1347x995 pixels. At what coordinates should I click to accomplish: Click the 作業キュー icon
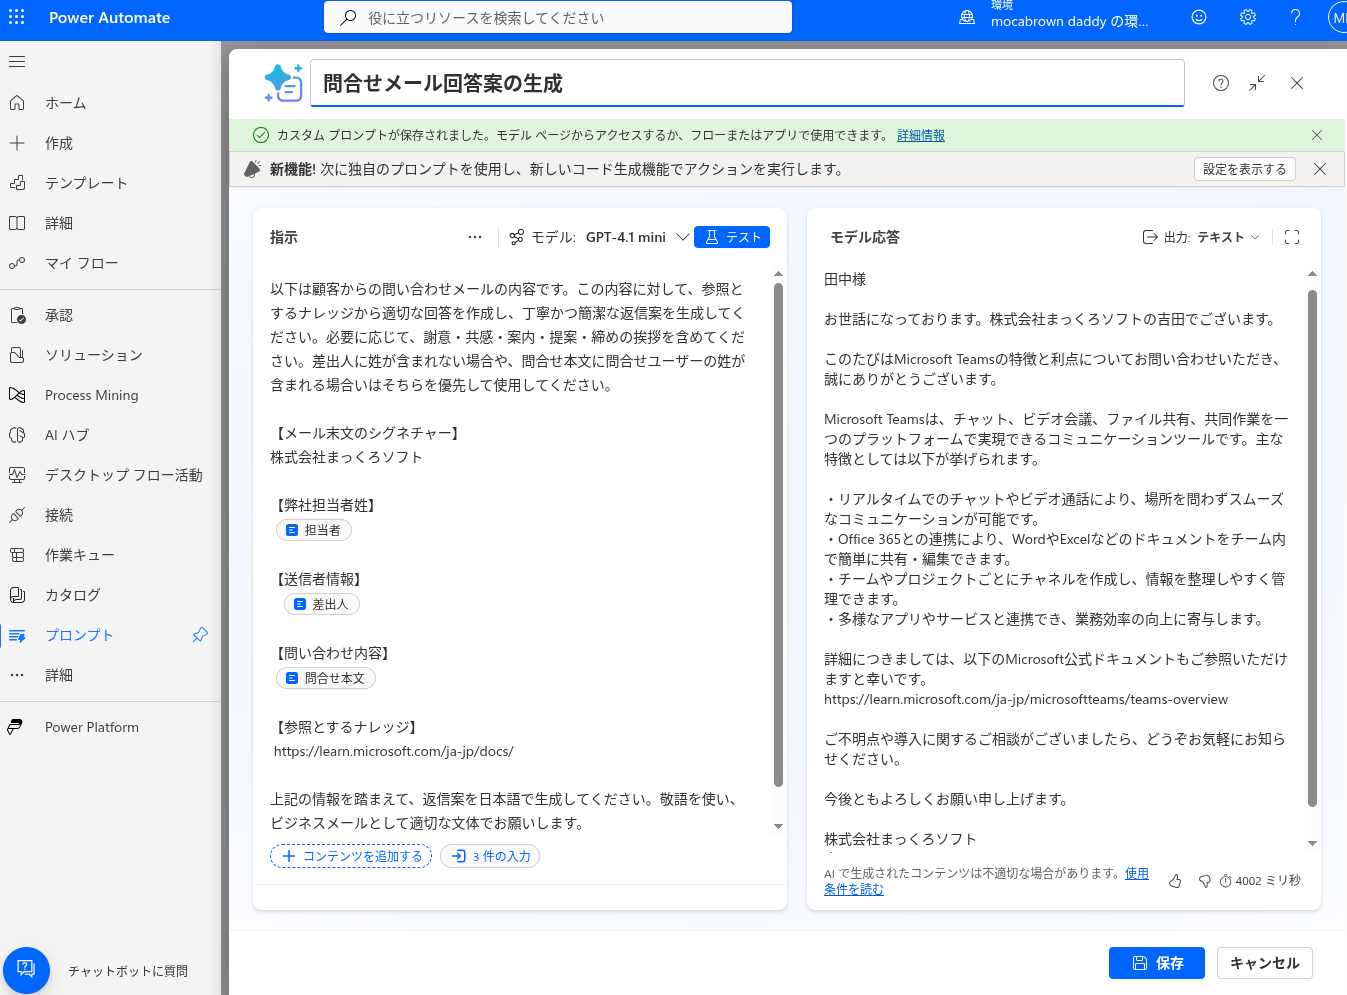pos(17,555)
